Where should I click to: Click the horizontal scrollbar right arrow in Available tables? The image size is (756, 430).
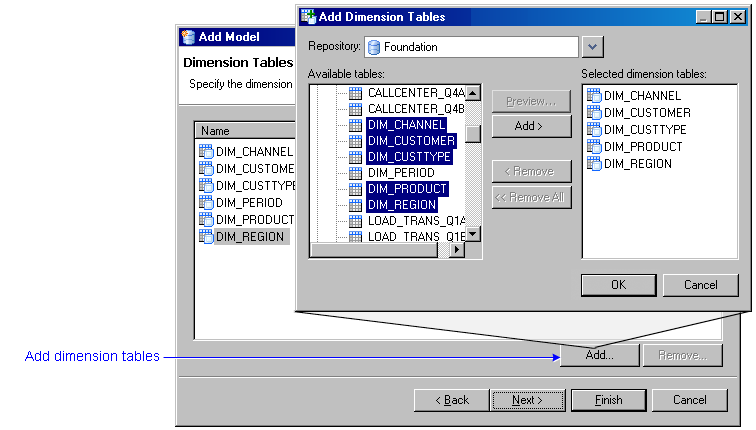tap(458, 250)
